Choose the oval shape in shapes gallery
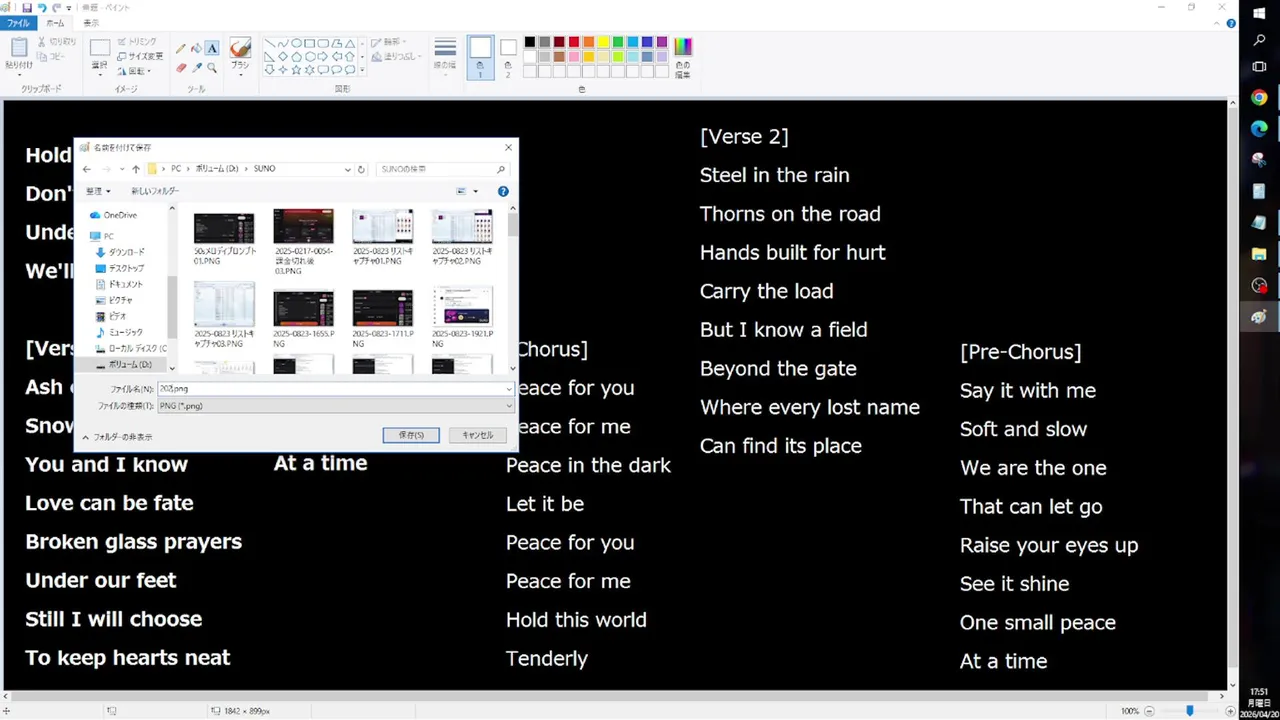 tap(296, 43)
